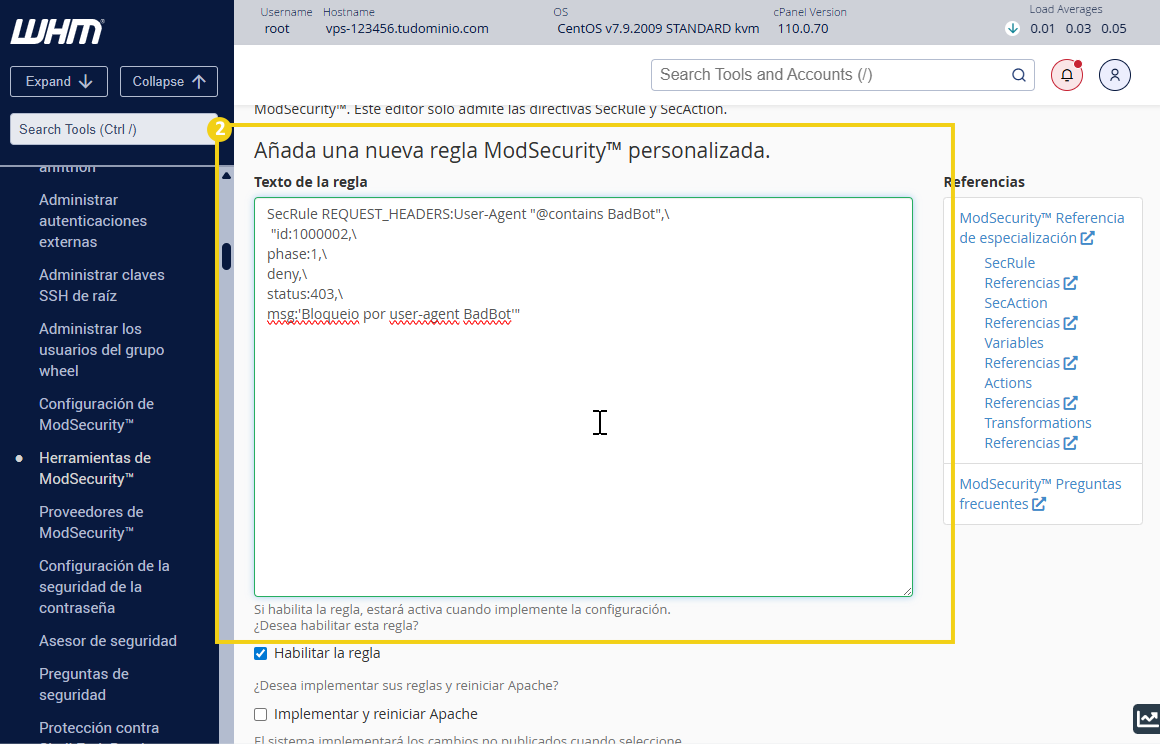The height and width of the screenshot is (744, 1160).
Task: Select 'Herramientas de ModSecurity' in sidebar
Action: [x=95, y=468]
